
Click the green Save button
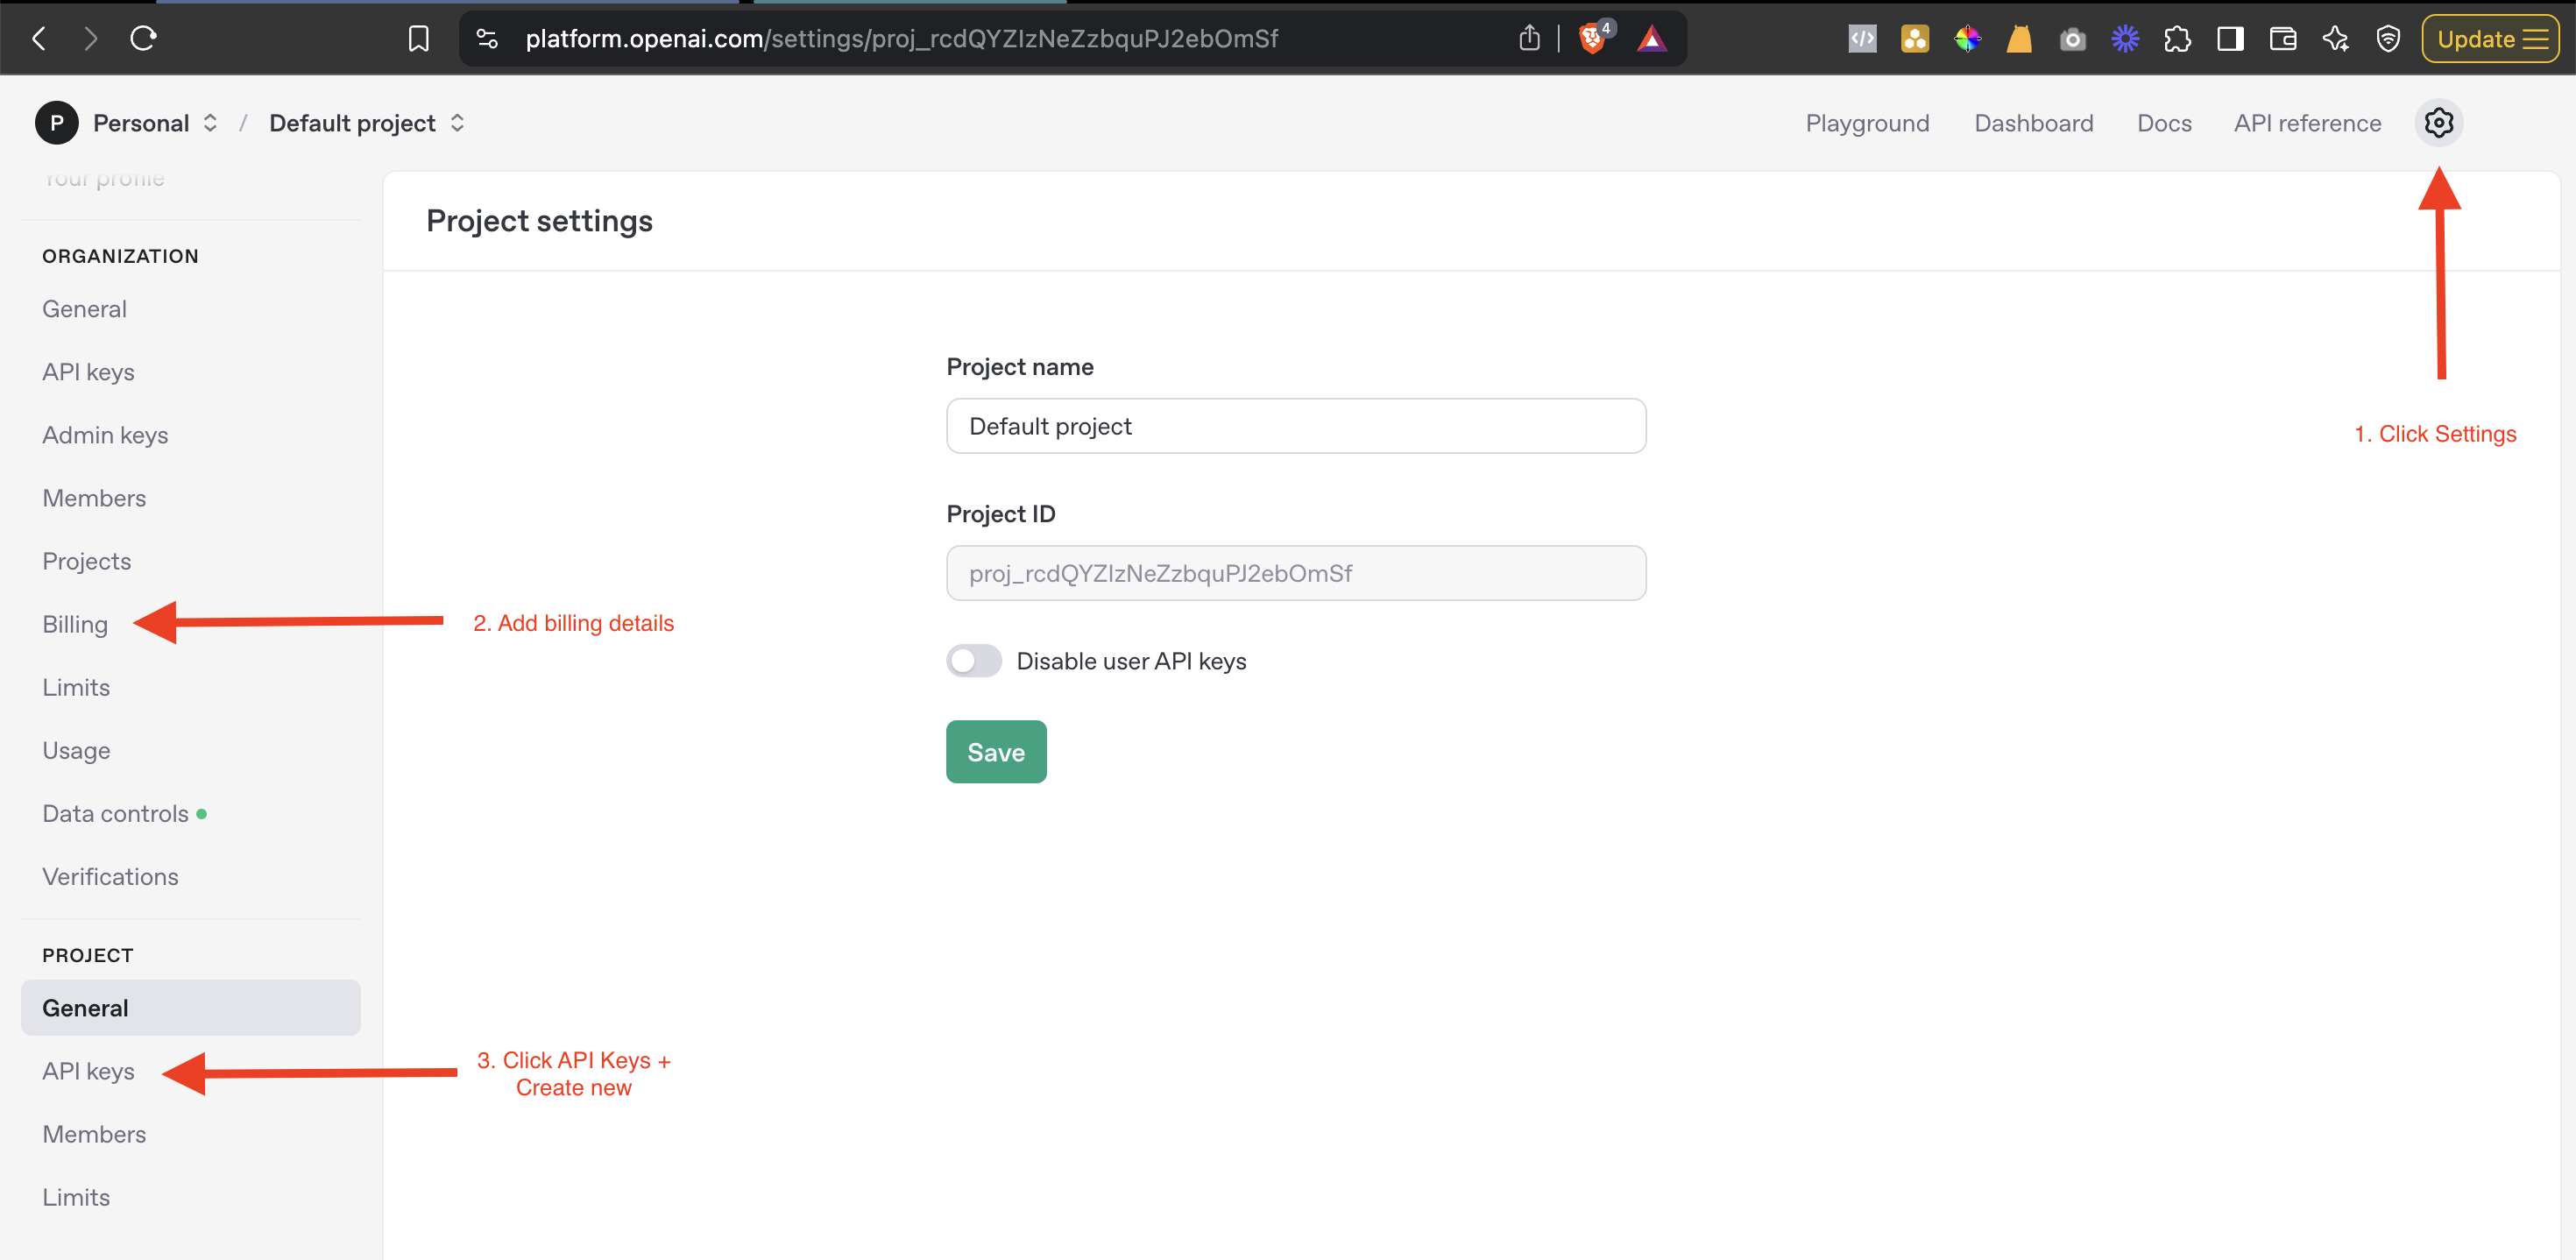(x=995, y=752)
